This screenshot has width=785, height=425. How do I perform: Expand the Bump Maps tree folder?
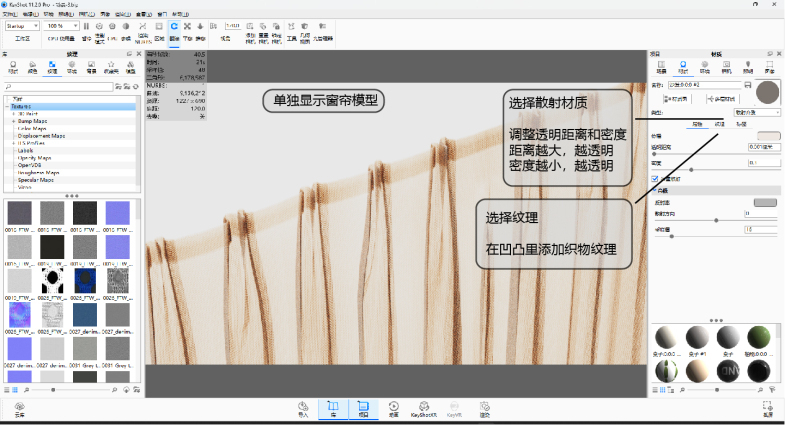[14, 121]
